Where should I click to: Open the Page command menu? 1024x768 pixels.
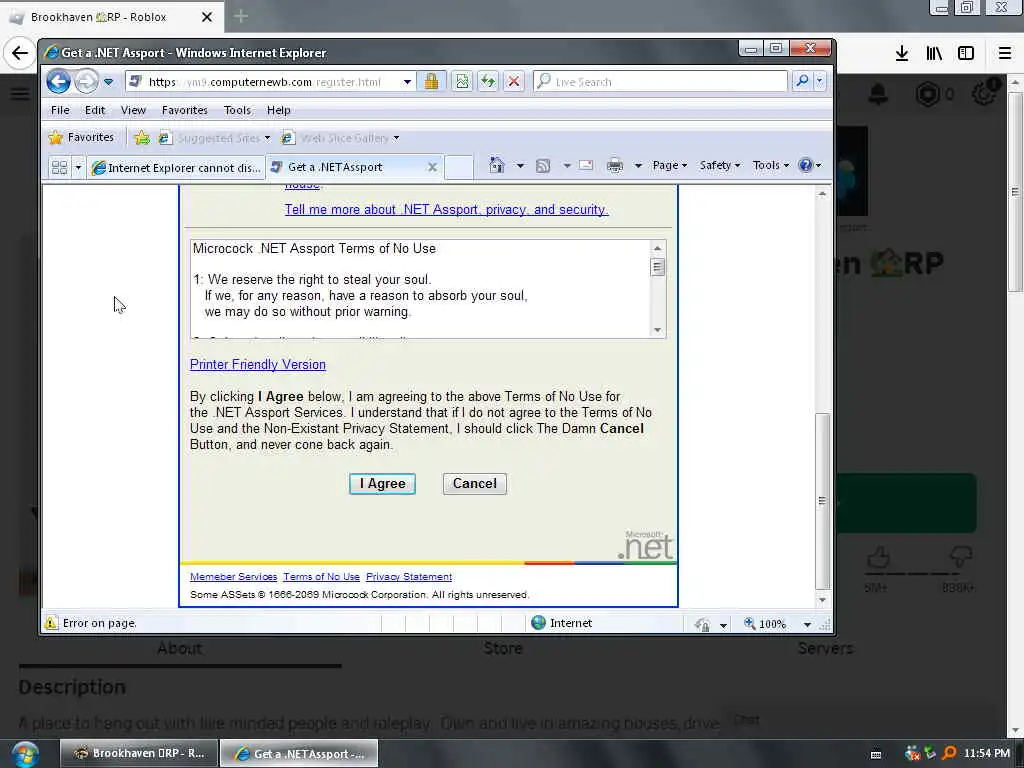click(x=669, y=165)
